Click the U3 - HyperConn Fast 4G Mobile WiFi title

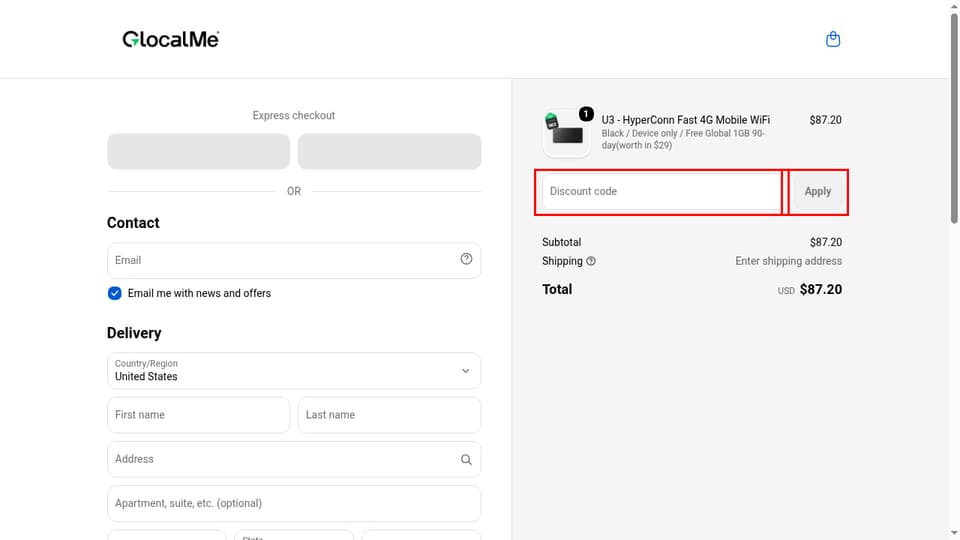pos(686,120)
